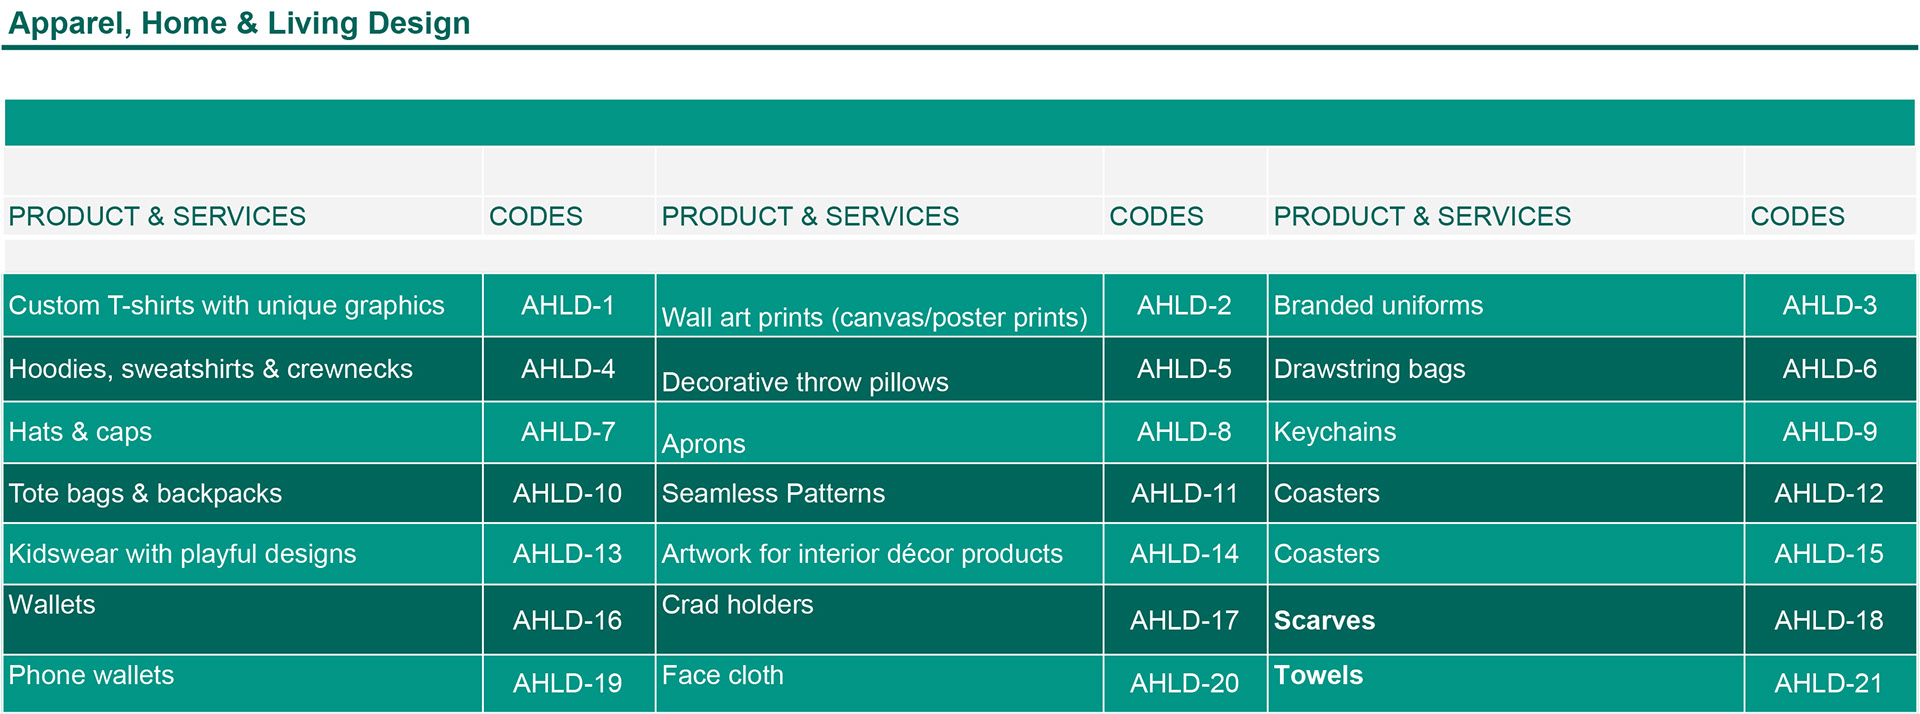
Task: Select the Wall art prints cell
Action: (874, 318)
